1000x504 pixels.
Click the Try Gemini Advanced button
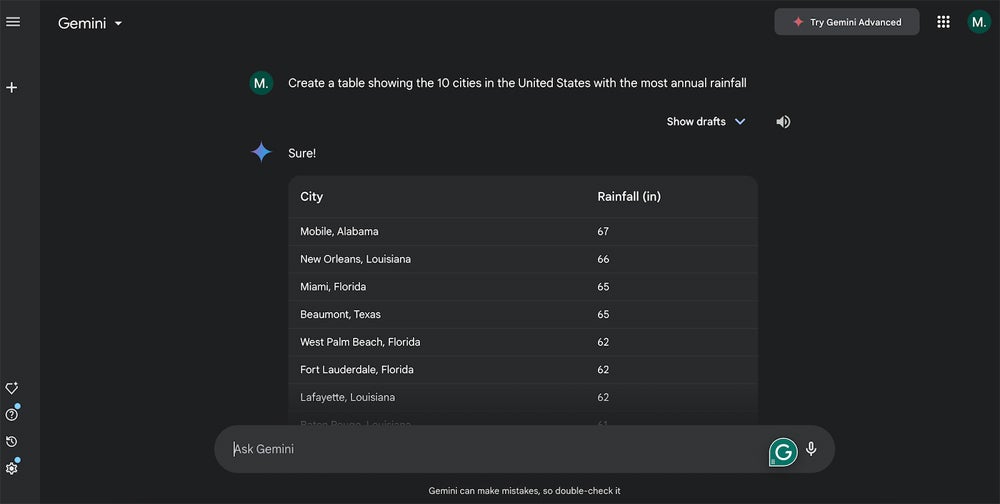pyautogui.click(x=846, y=22)
